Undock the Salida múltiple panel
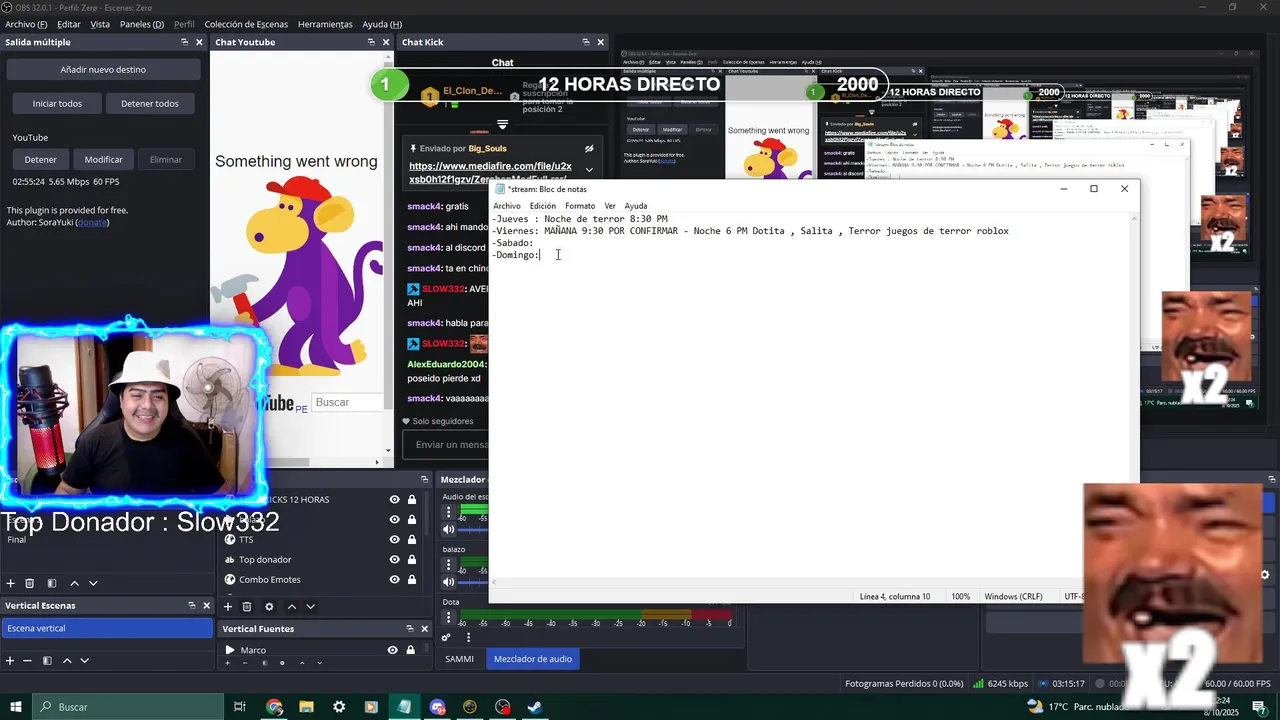 pos(184,42)
